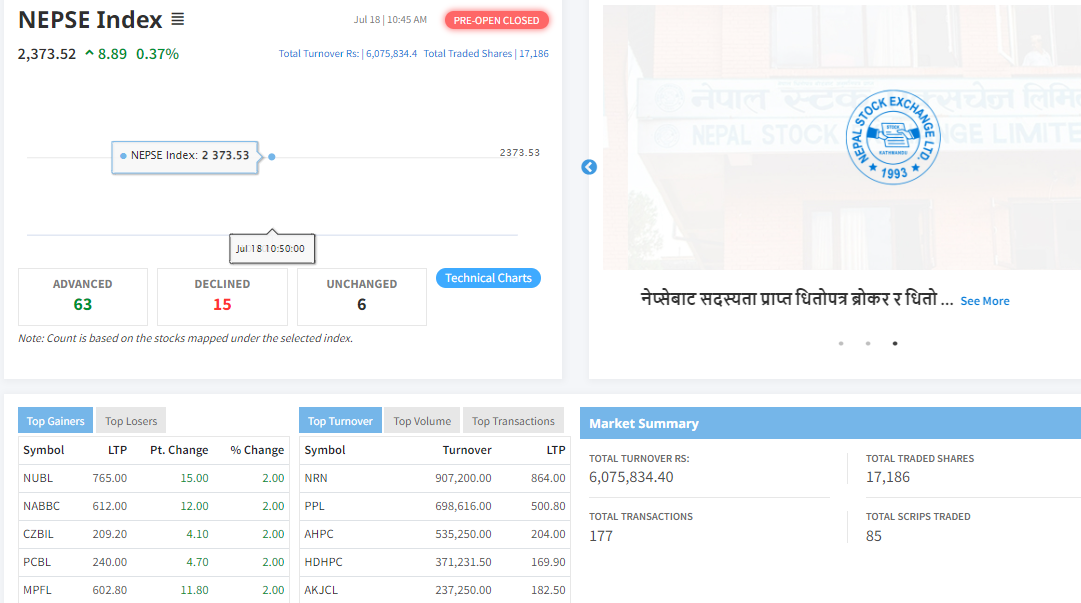Switch to the Top Gainers tab
Image resolution: width=1081 pixels, height=603 pixels.
(56, 421)
